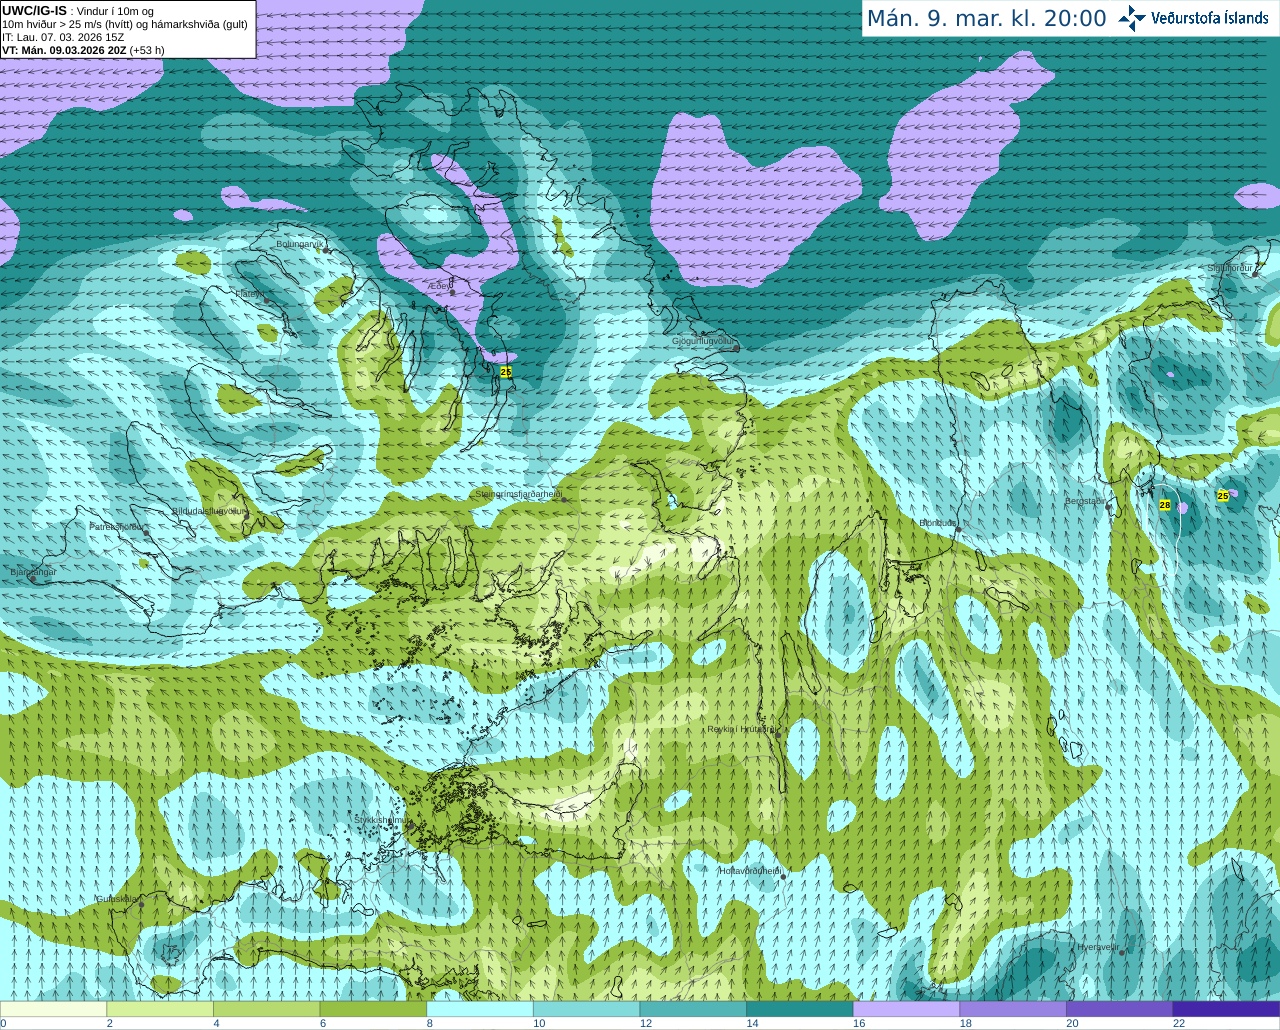Click the light teal 10–12 m/s legend swatch
This screenshot has width=1280, height=1030.
pyautogui.click(x=586, y=1008)
